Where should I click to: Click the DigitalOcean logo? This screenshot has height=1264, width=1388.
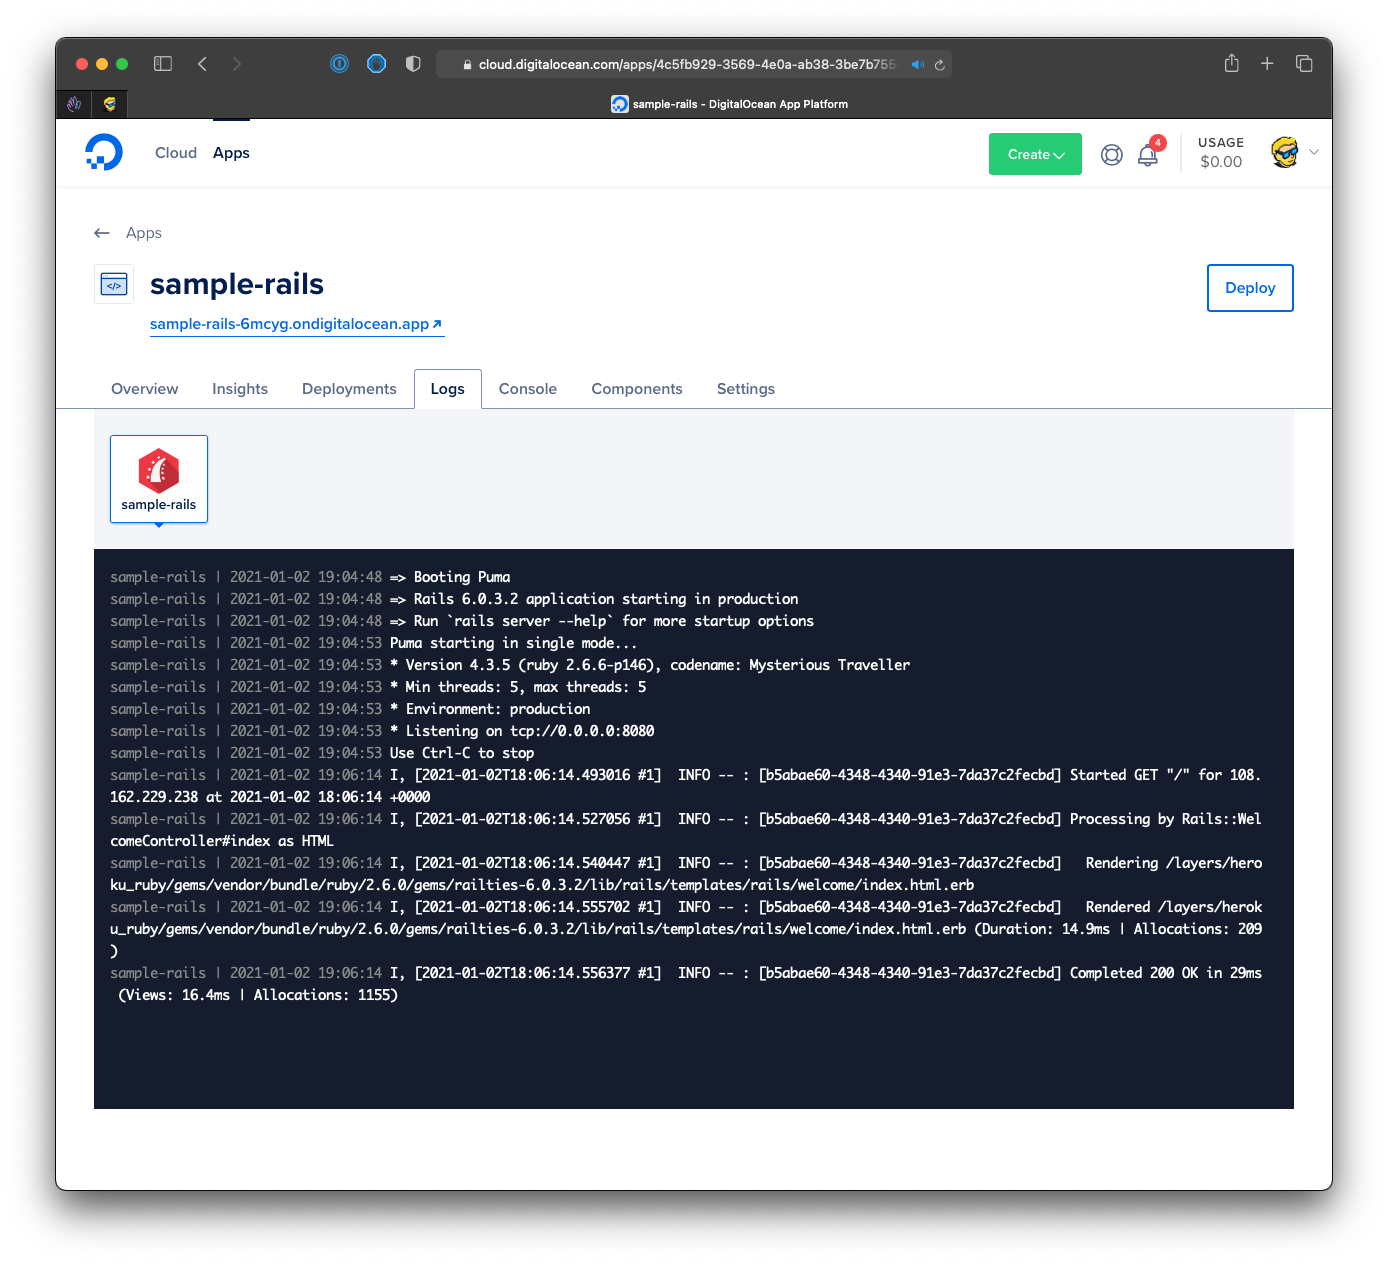point(104,153)
